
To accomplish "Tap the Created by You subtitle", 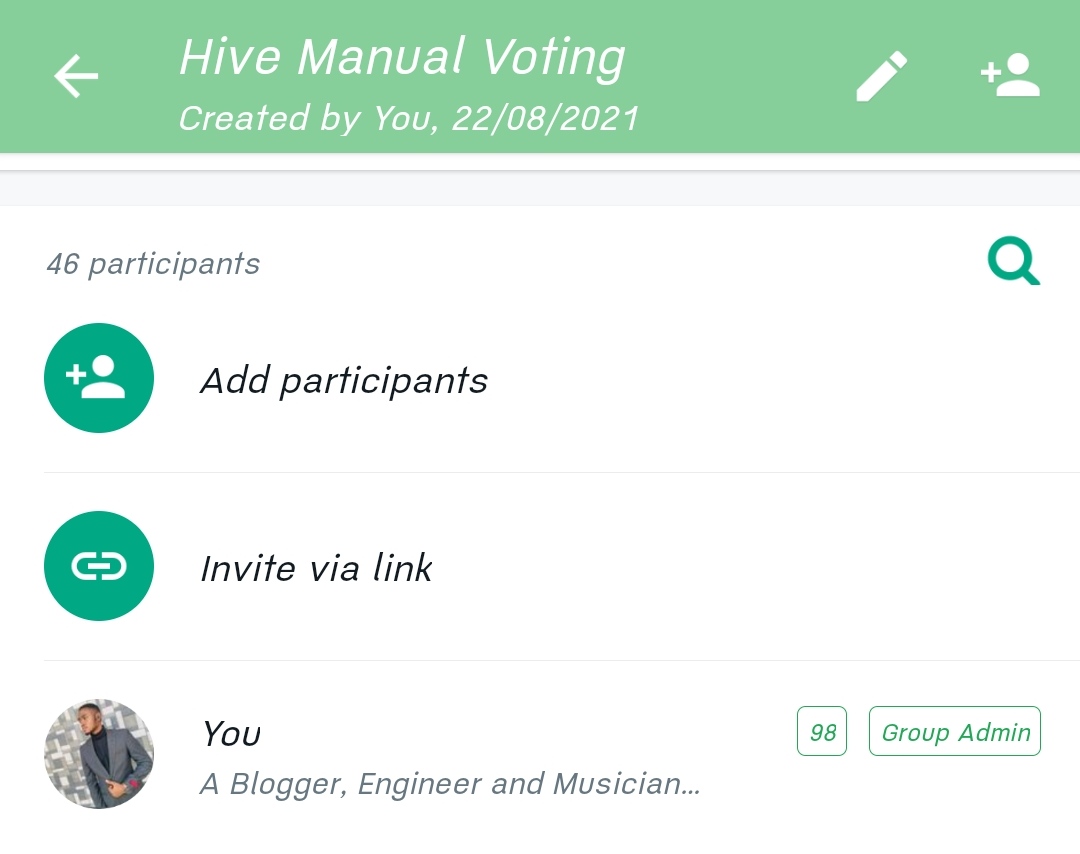I will point(409,118).
